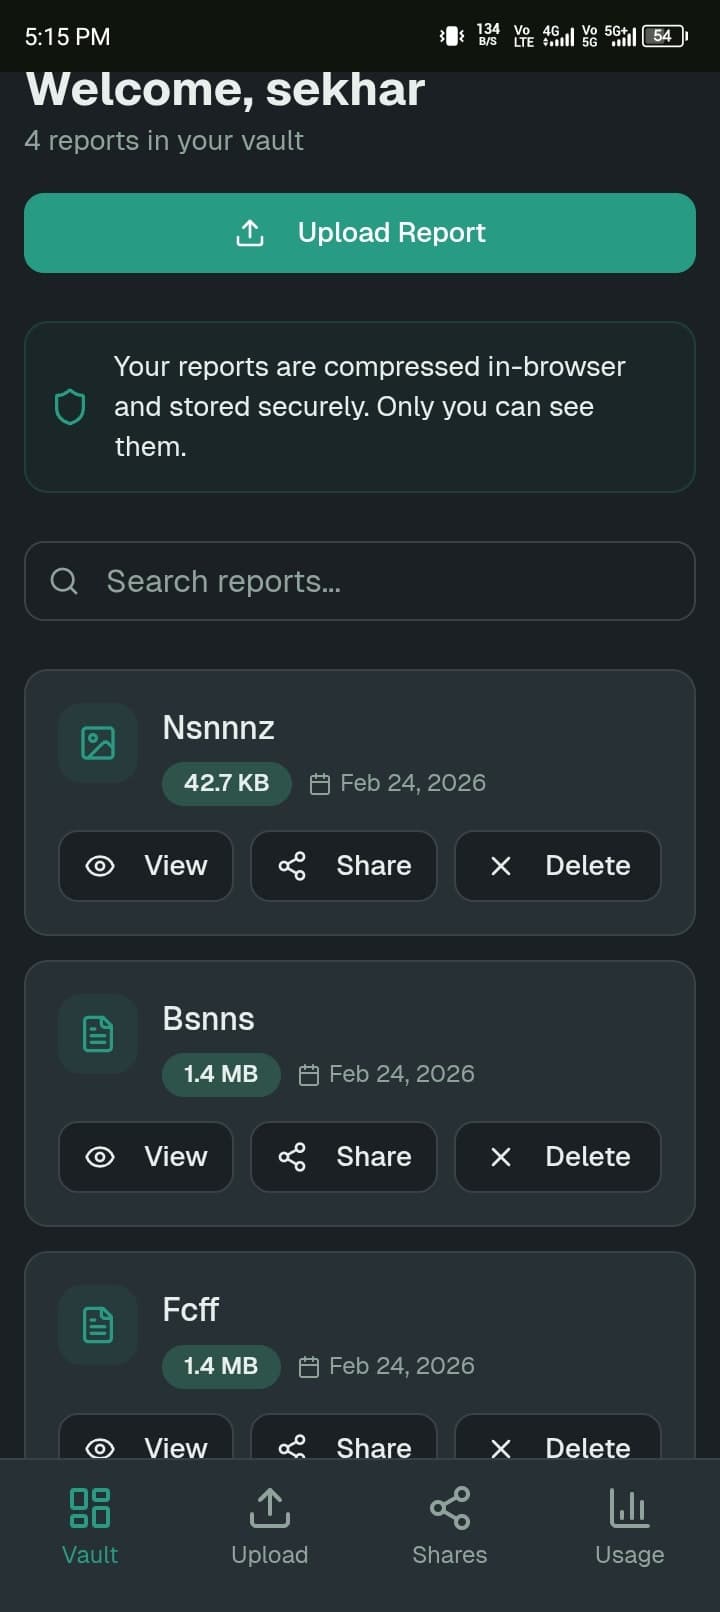Image resolution: width=720 pixels, height=1612 pixels.
Task: Tap the shield icon next to security message
Action: point(69,406)
